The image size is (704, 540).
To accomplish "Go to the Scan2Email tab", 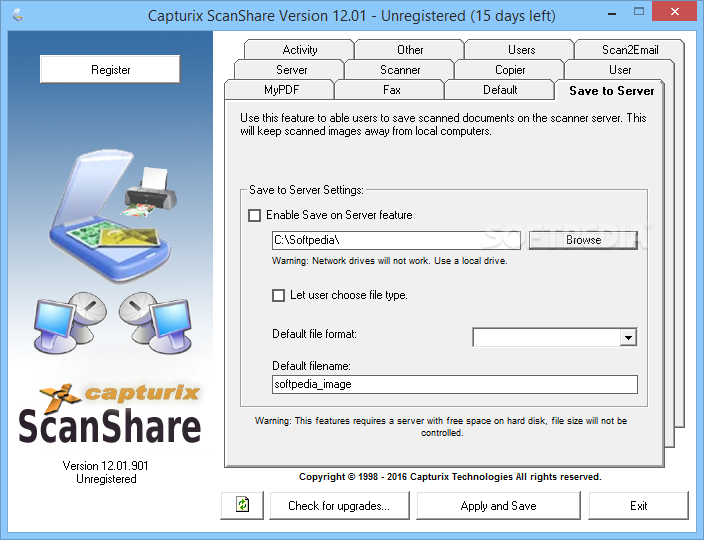I will 629,49.
